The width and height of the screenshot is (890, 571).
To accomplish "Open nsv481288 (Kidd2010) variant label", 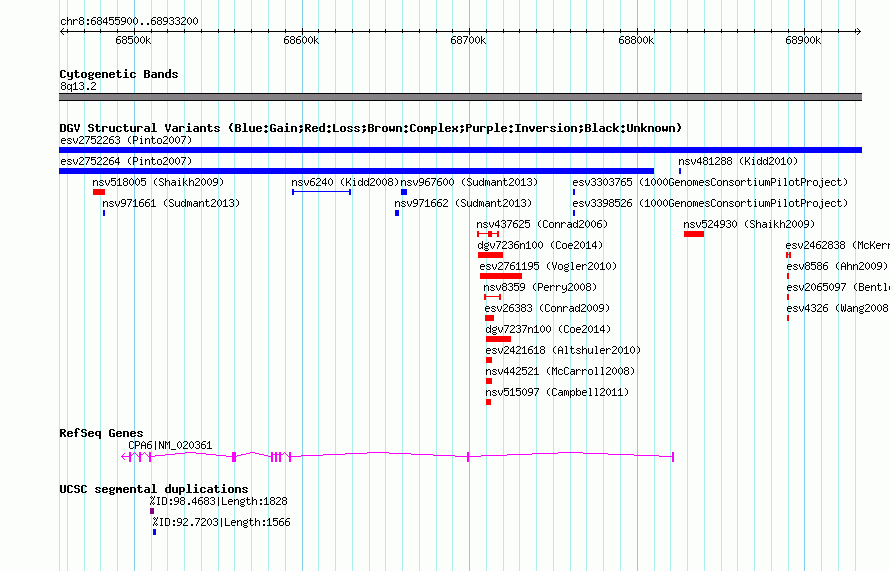I will pos(738,161).
